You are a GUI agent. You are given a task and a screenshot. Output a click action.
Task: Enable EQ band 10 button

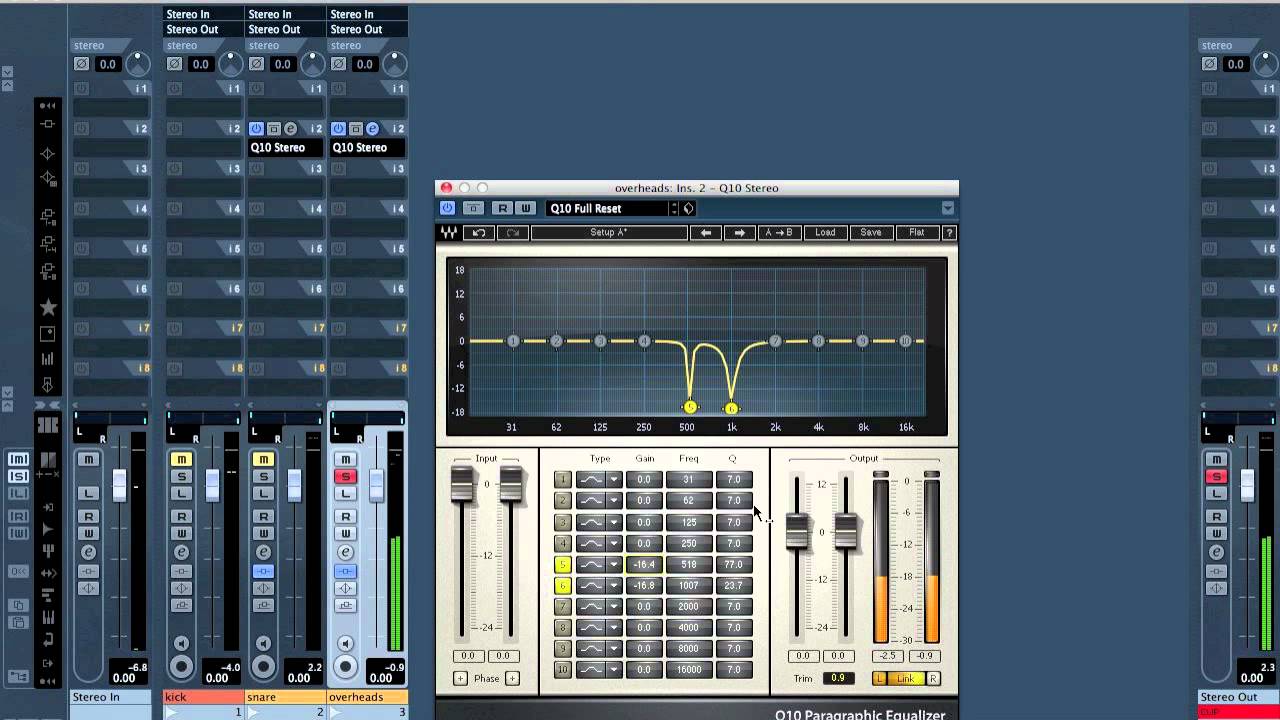click(x=563, y=670)
